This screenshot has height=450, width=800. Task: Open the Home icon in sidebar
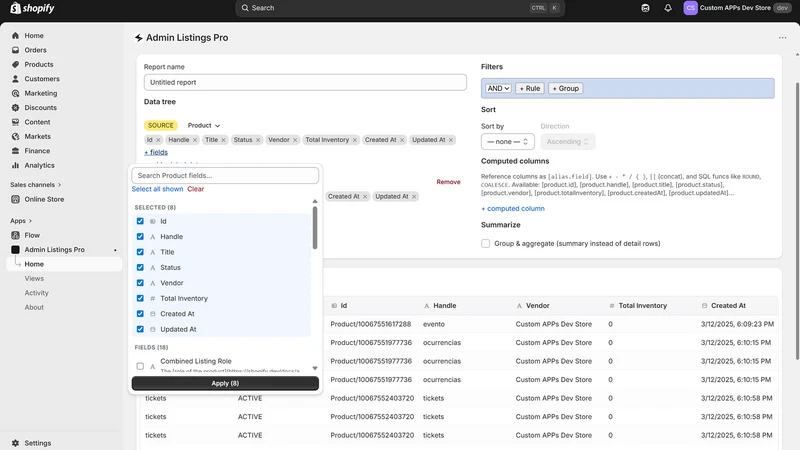coord(15,36)
